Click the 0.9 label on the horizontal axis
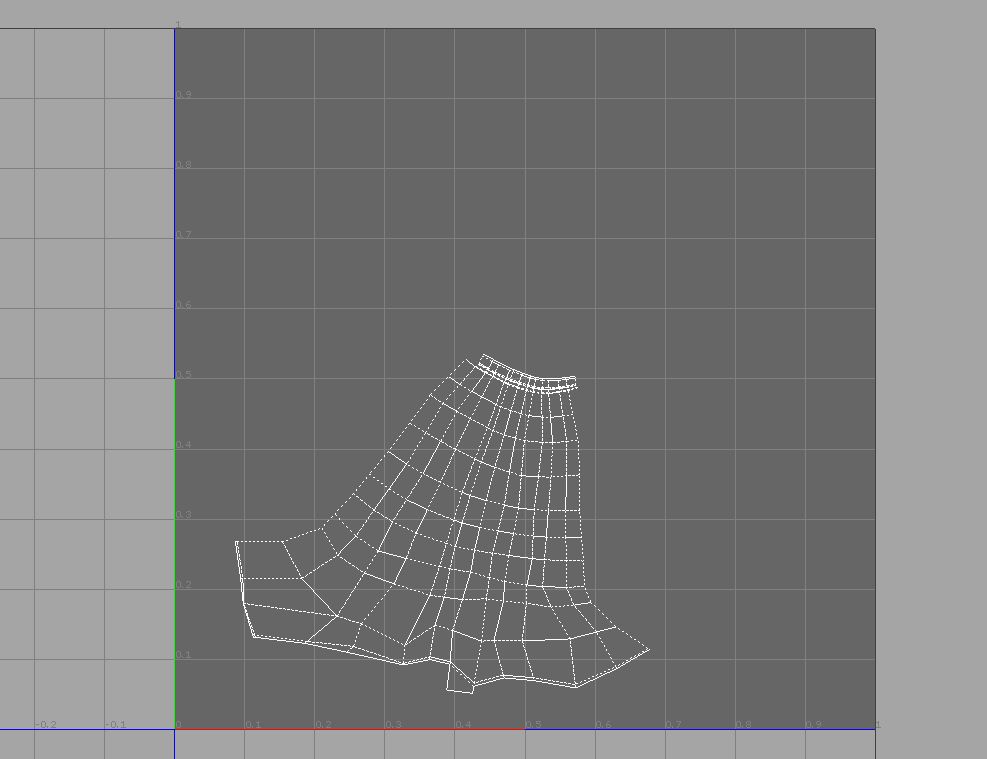The image size is (987, 759). coord(813,724)
